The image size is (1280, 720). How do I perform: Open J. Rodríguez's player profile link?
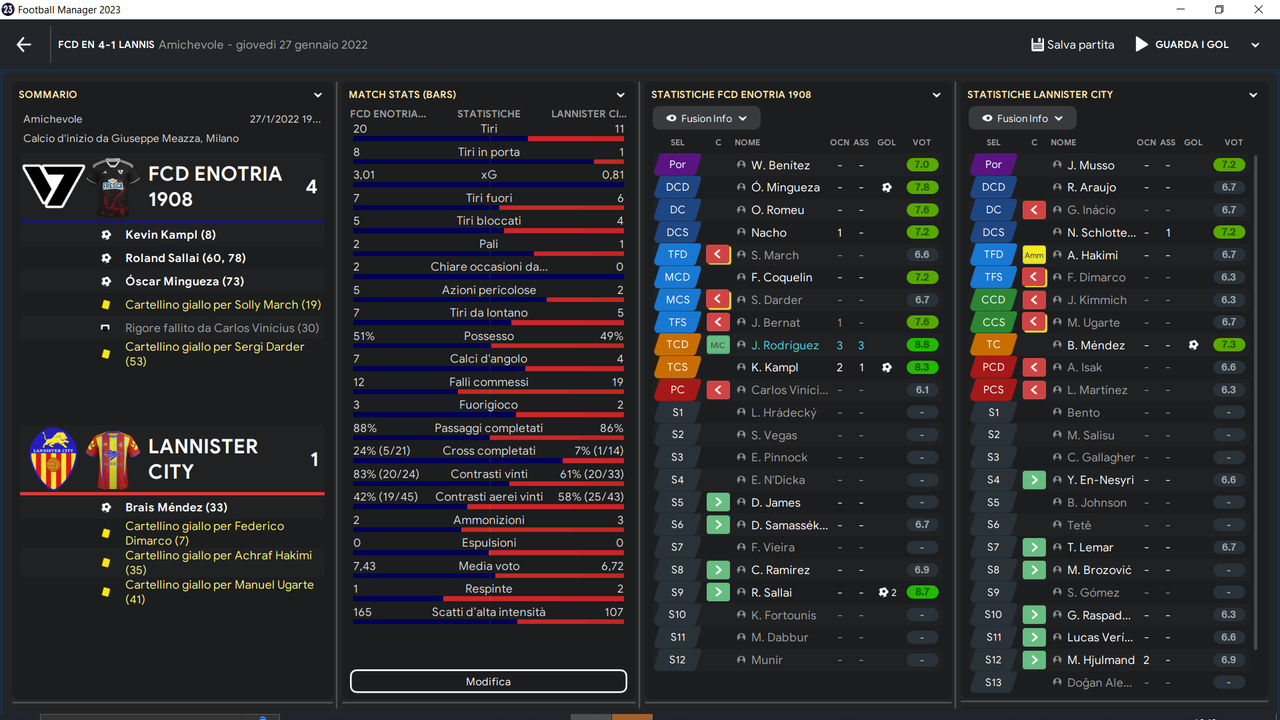click(785, 345)
